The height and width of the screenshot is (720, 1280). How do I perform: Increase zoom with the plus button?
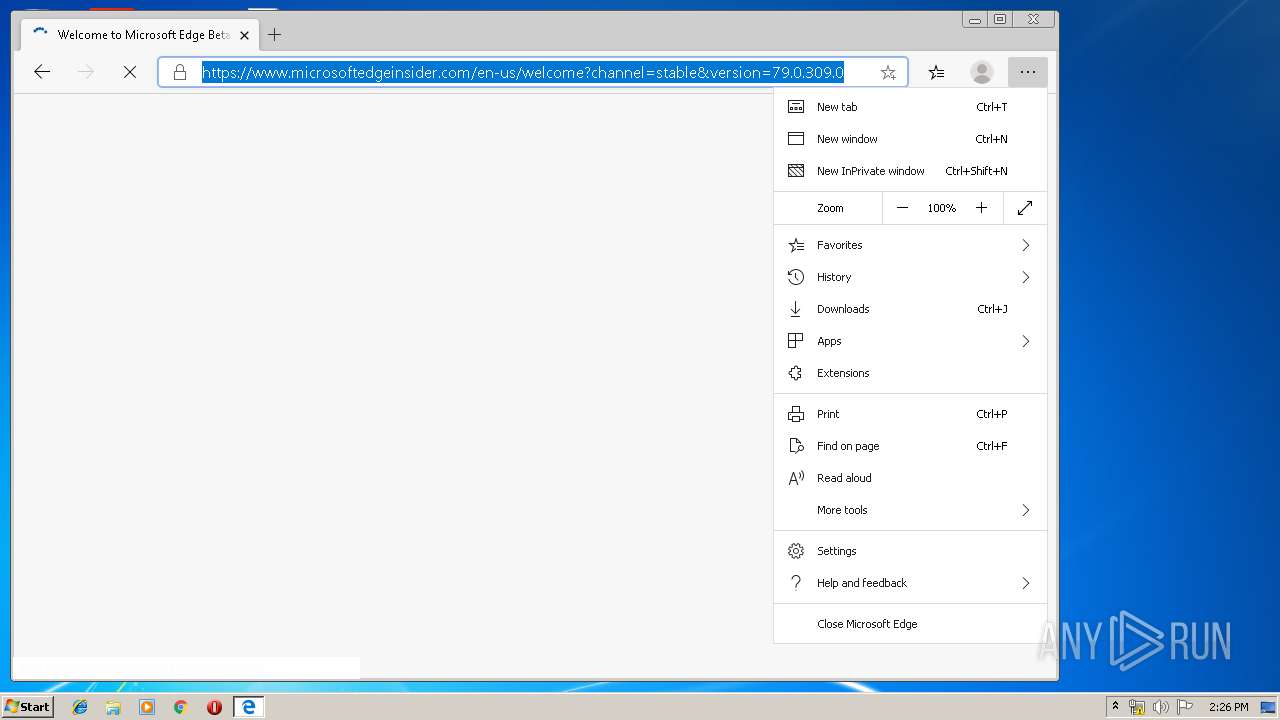pos(981,208)
